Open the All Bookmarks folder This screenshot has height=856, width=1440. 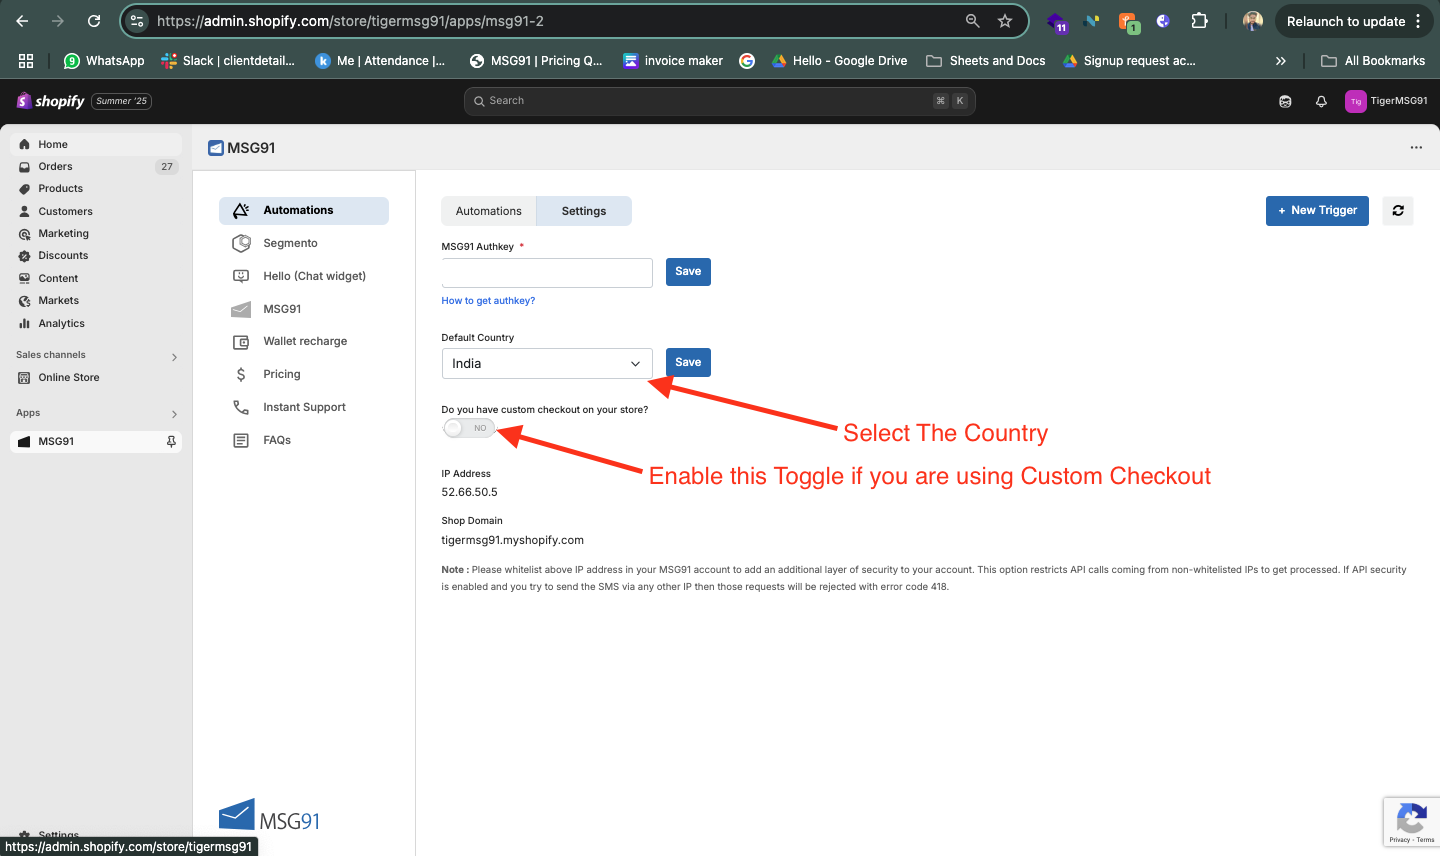coord(1373,61)
